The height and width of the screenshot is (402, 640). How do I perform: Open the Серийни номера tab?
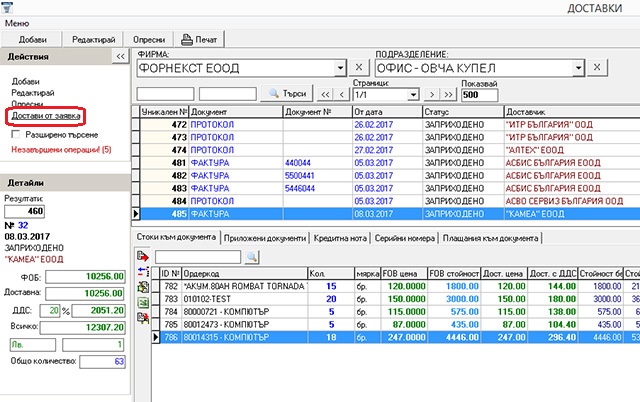coord(404,238)
